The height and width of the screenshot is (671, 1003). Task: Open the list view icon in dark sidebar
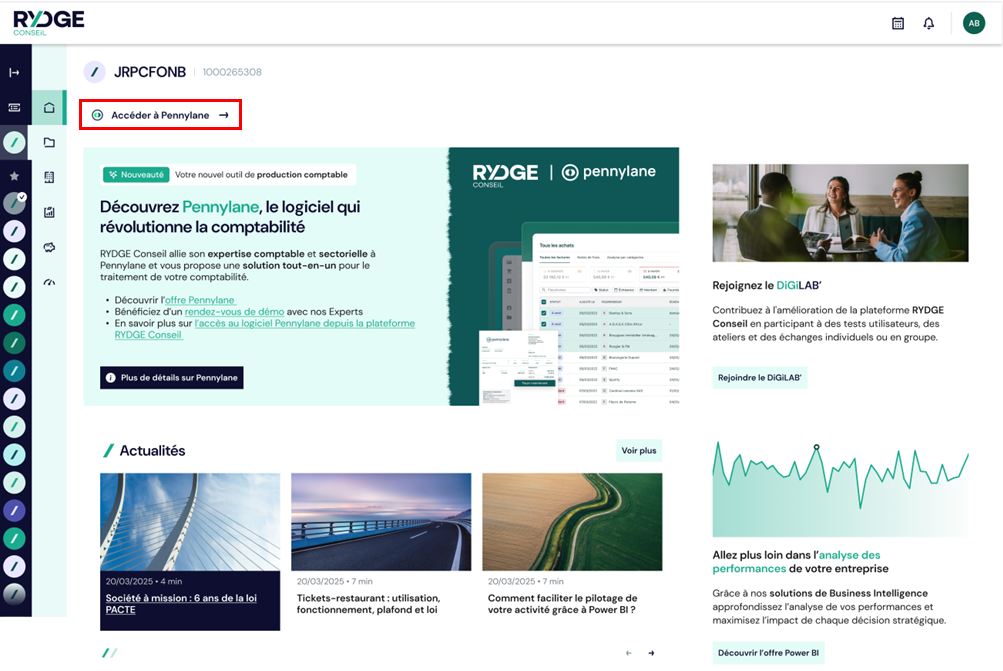click(x=14, y=107)
